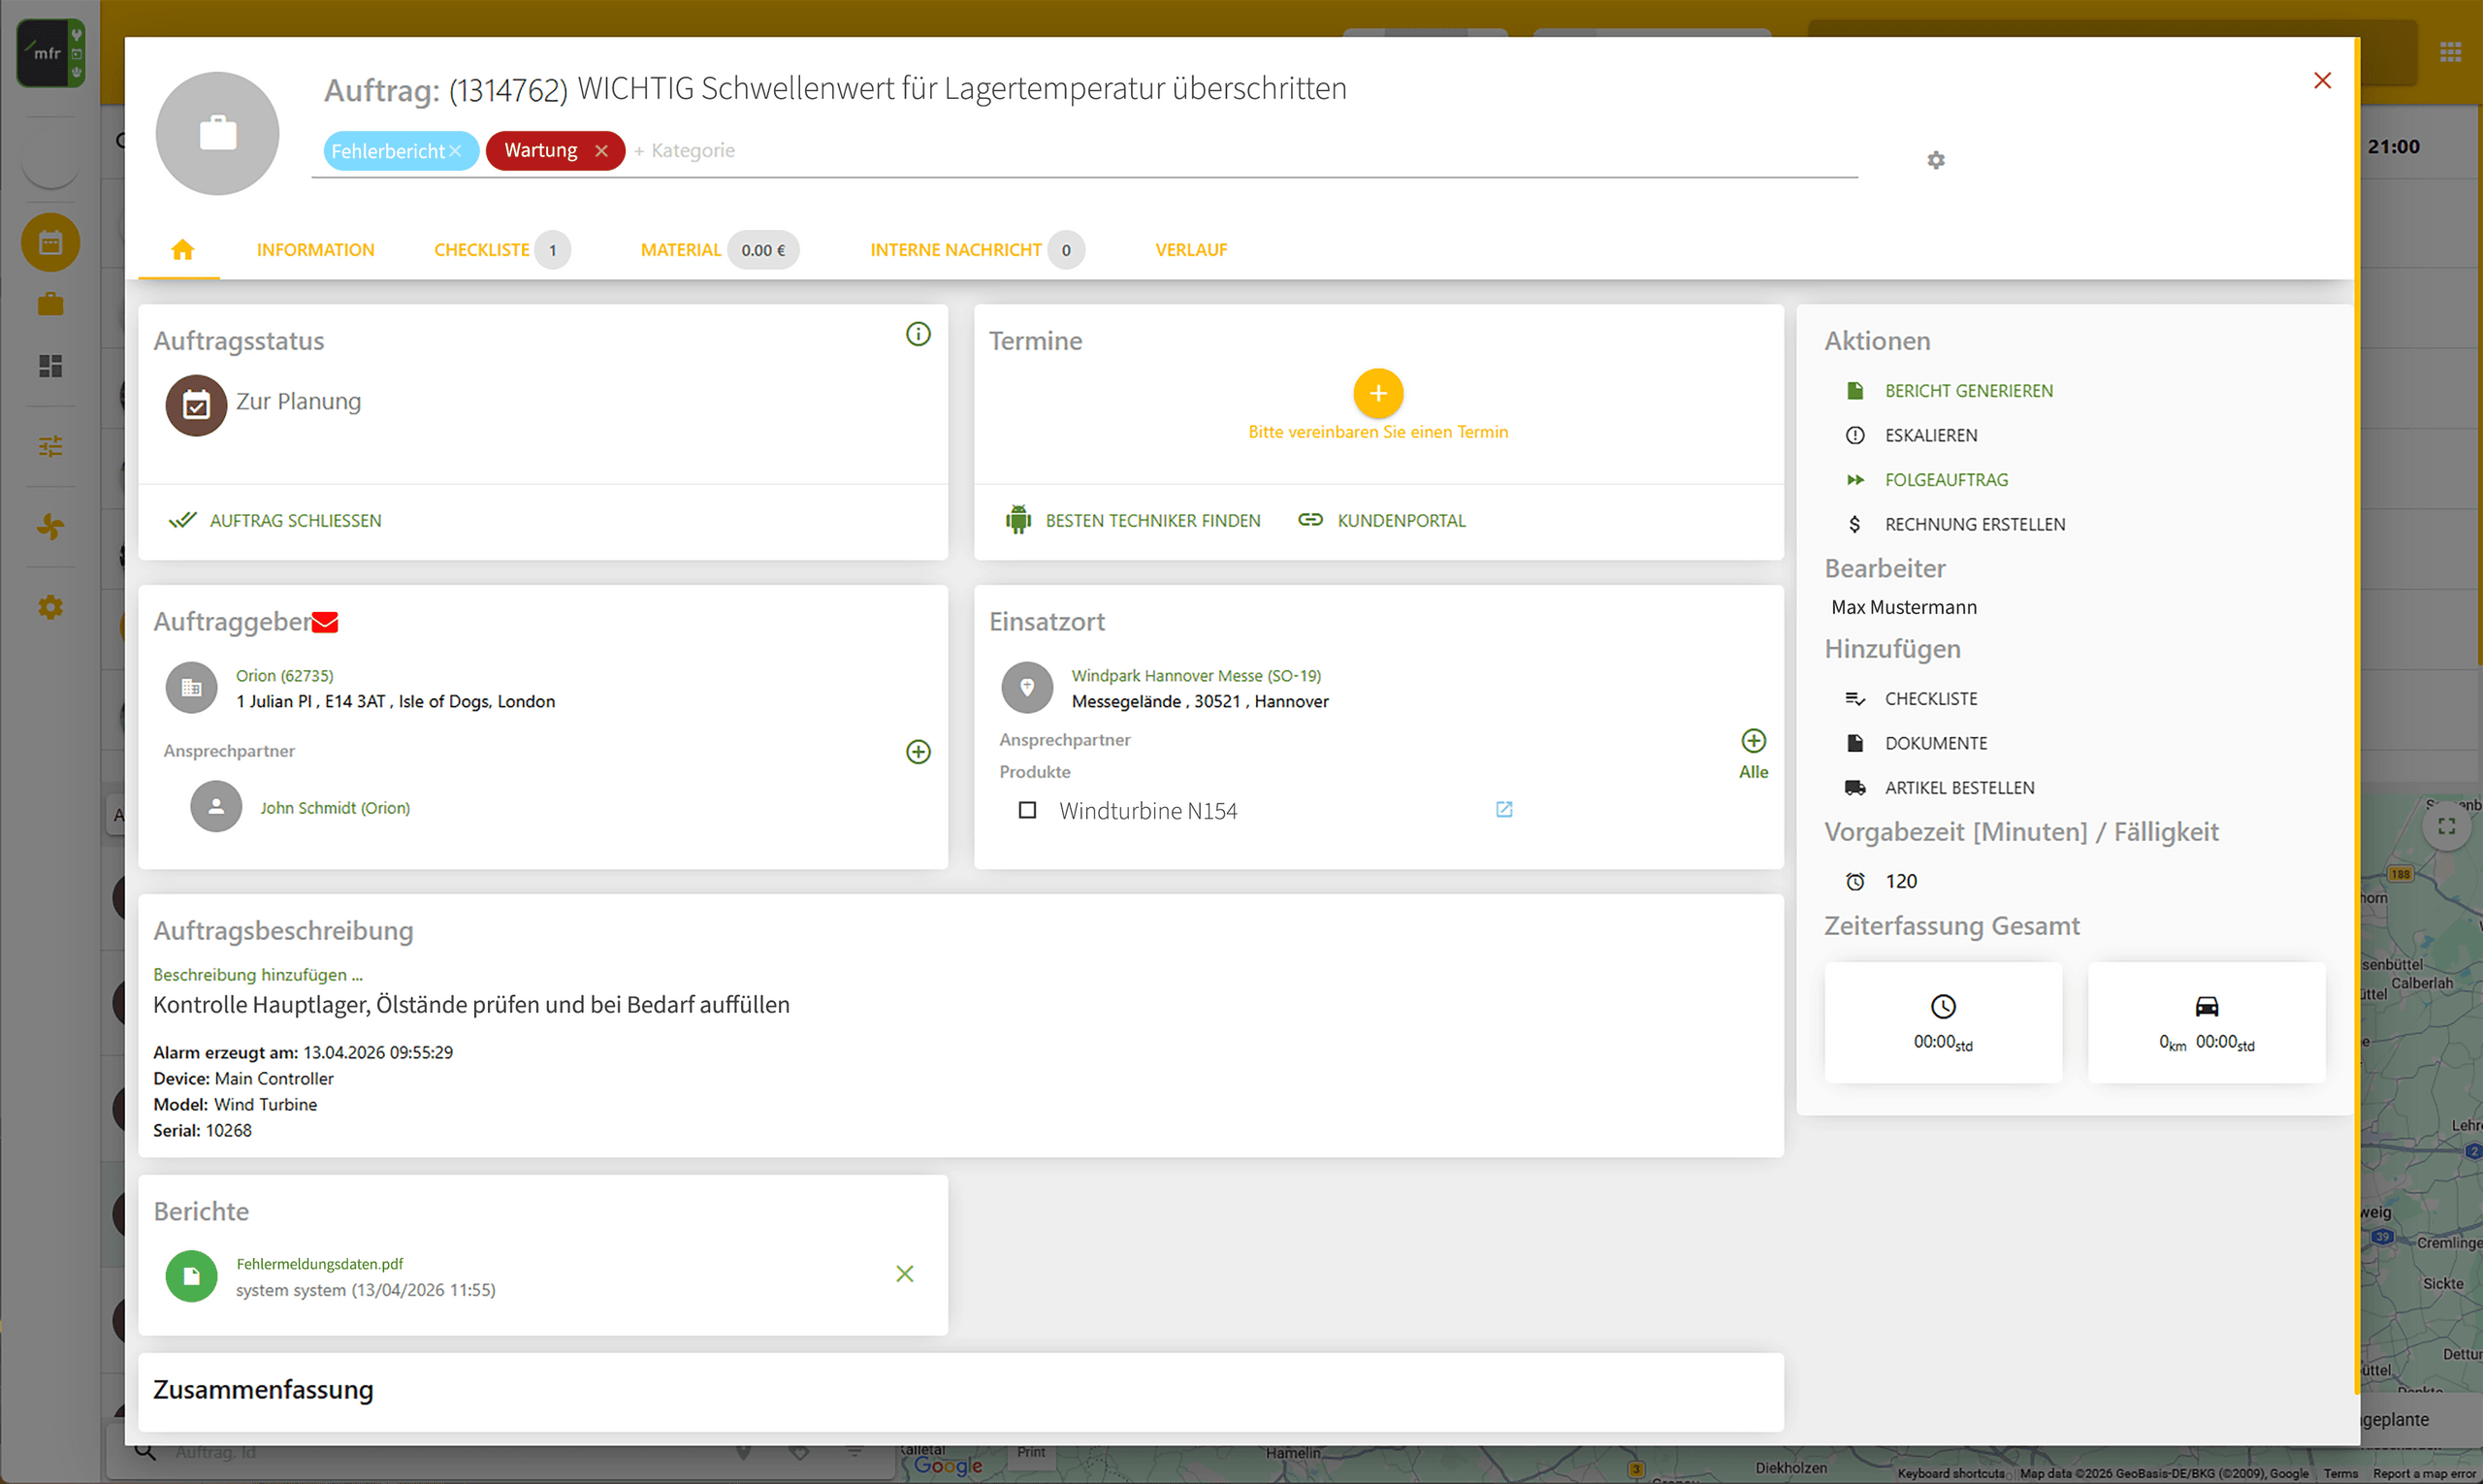Check the Windturbine N154 product checkbox
The width and height of the screenshot is (2483, 1484).
(x=1027, y=810)
